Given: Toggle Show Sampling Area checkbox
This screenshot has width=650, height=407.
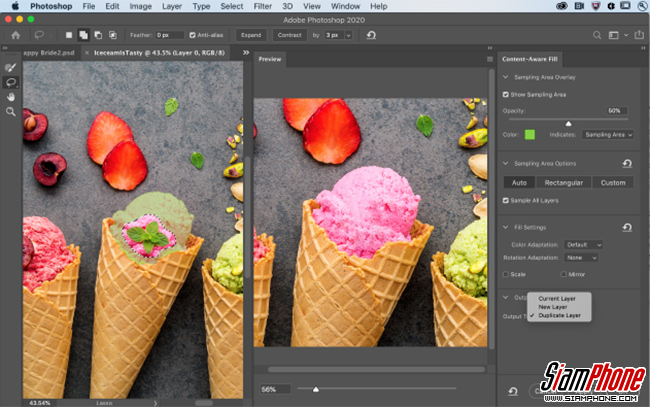Looking at the screenshot, I should pos(505,94).
